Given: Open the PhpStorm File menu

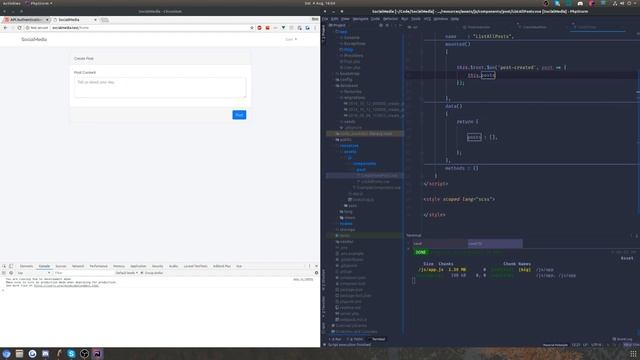Looking at the screenshot, I should pyautogui.click(x=325, y=19).
